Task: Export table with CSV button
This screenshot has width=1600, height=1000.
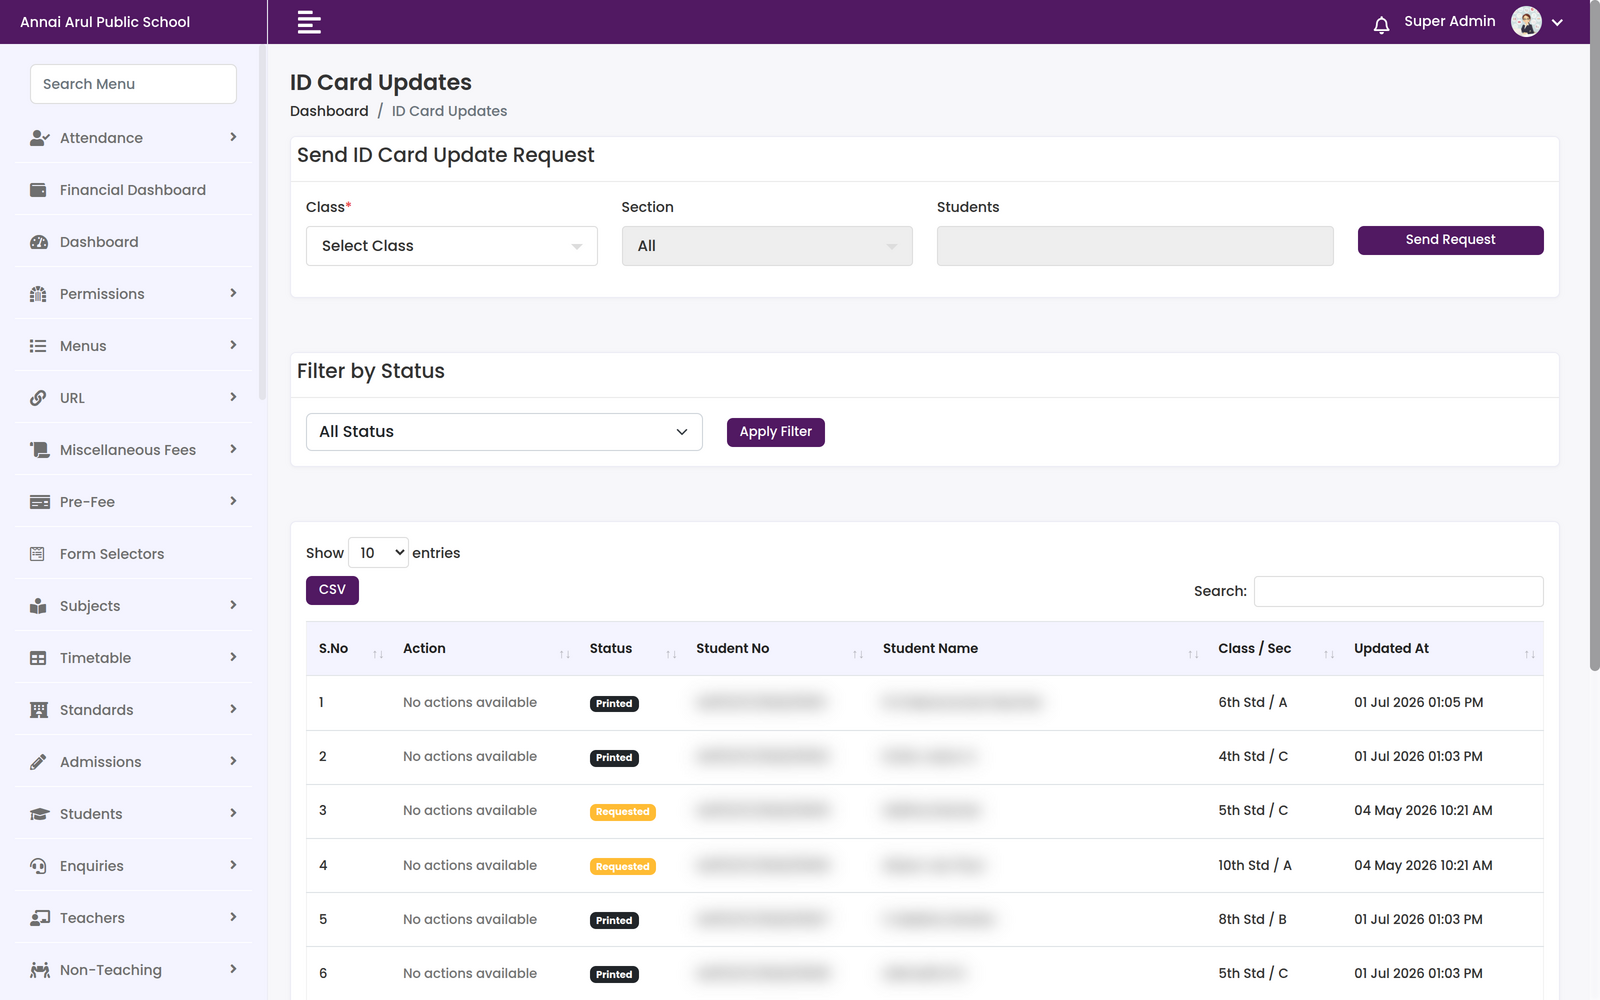Action: click(332, 590)
